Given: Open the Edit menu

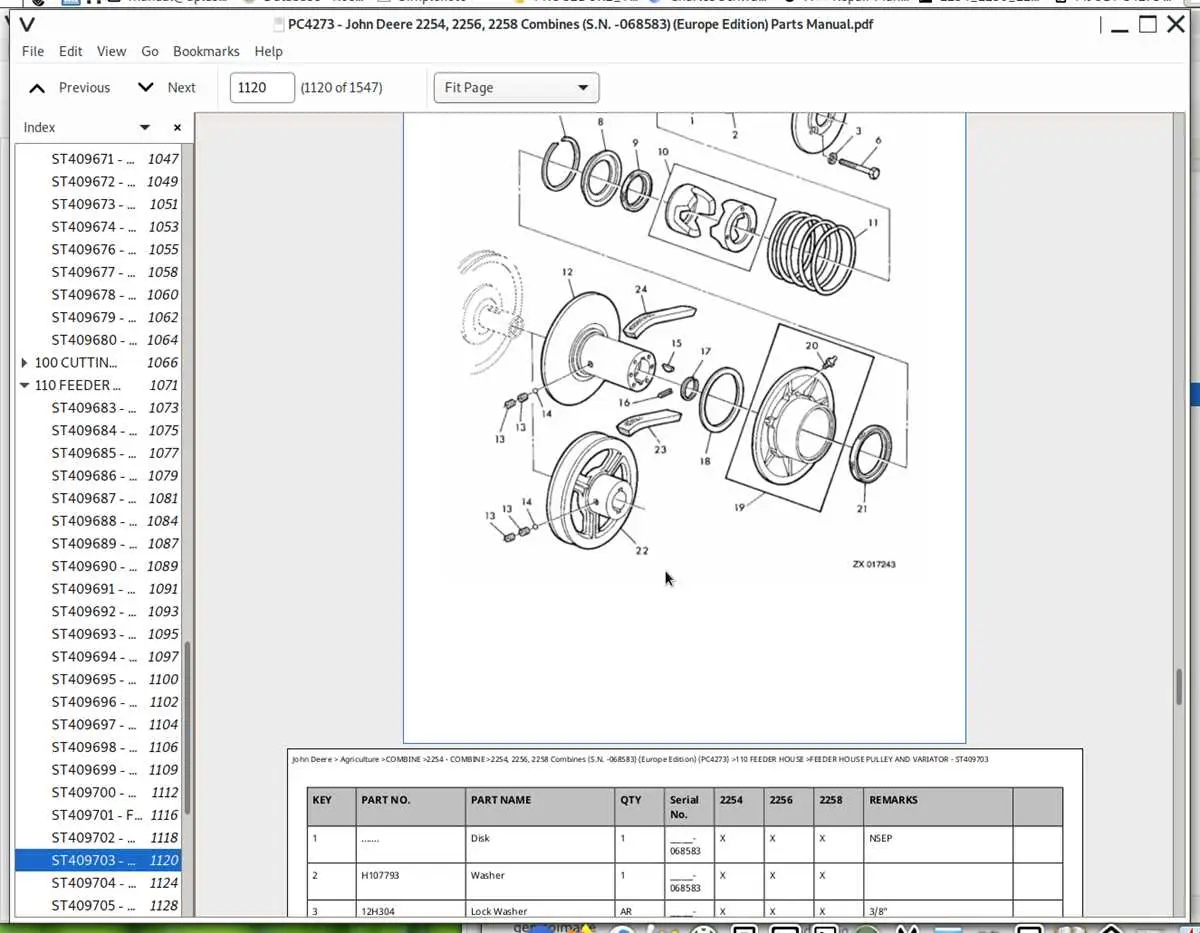Looking at the screenshot, I should click(x=71, y=51).
